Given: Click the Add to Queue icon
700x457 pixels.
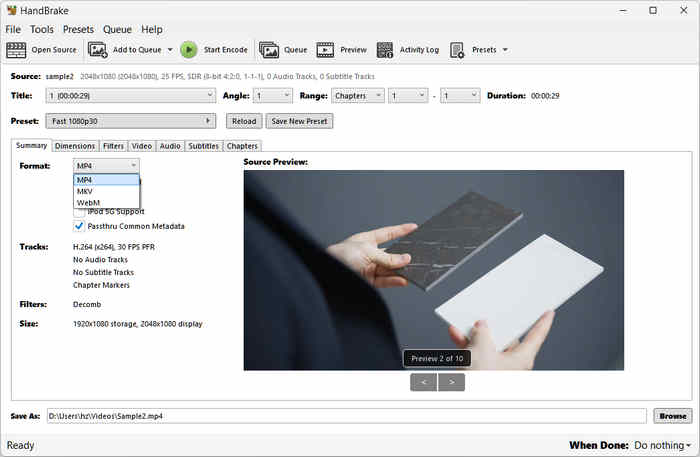Looking at the screenshot, I should tap(97, 50).
